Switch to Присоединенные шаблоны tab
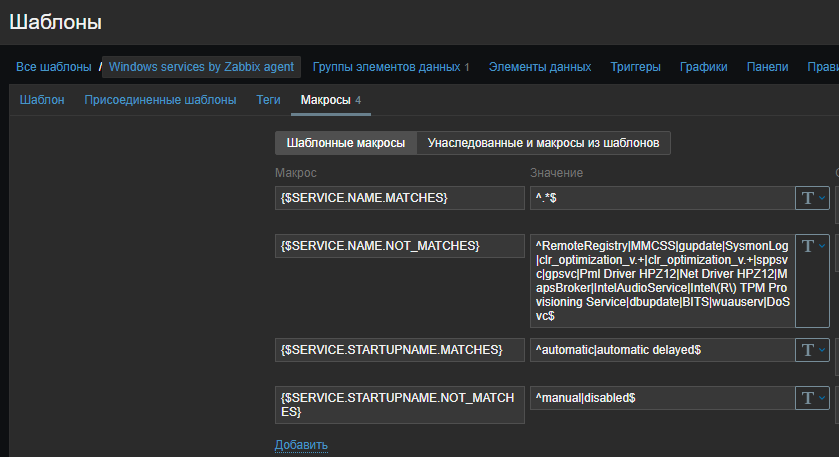The width and height of the screenshot is (839, 457). tap(160, 99)
